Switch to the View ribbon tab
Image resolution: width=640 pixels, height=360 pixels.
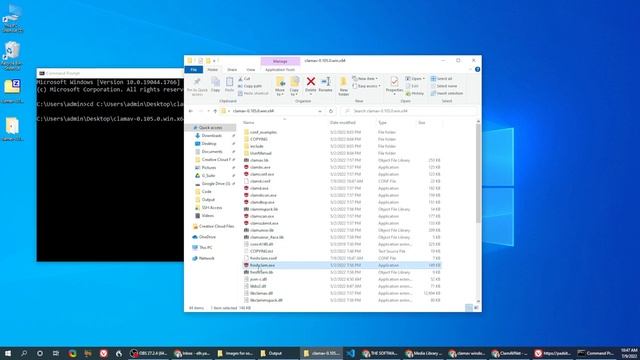tap(251, 70)
